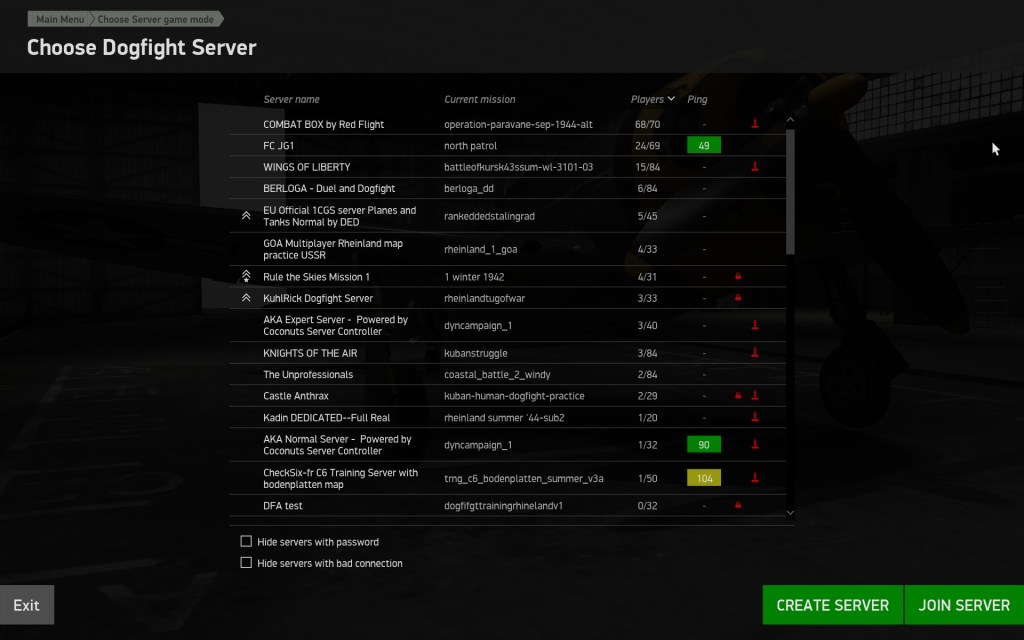The width and height of the screenshot is (1024, 640).
Task: Sort list by Players column arrow
Action: pos(671,99)
